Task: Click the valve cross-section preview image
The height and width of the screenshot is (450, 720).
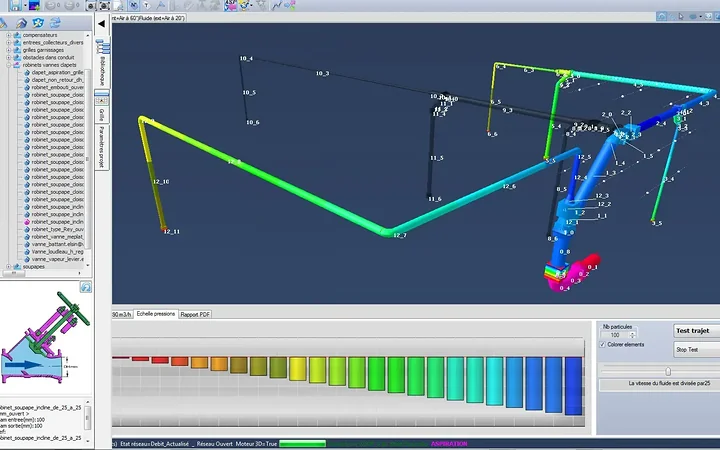Action: [x=45, y=338]
